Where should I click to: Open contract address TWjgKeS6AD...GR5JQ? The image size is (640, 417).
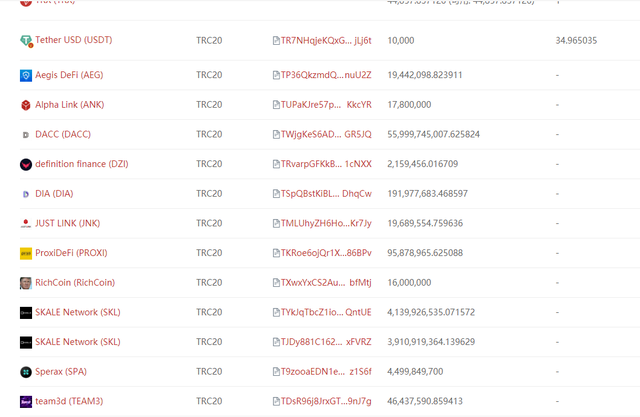[x=326, y=134]
